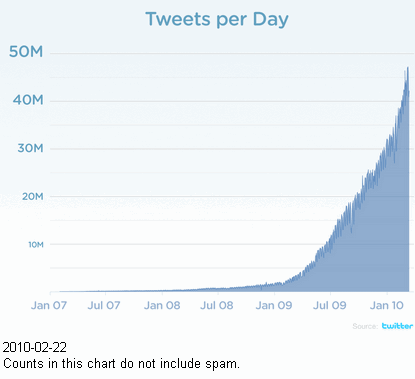Screen dimensions: 415x379
Task: Click the Tweets per Day chart title
Action: [x=217, y=20]
